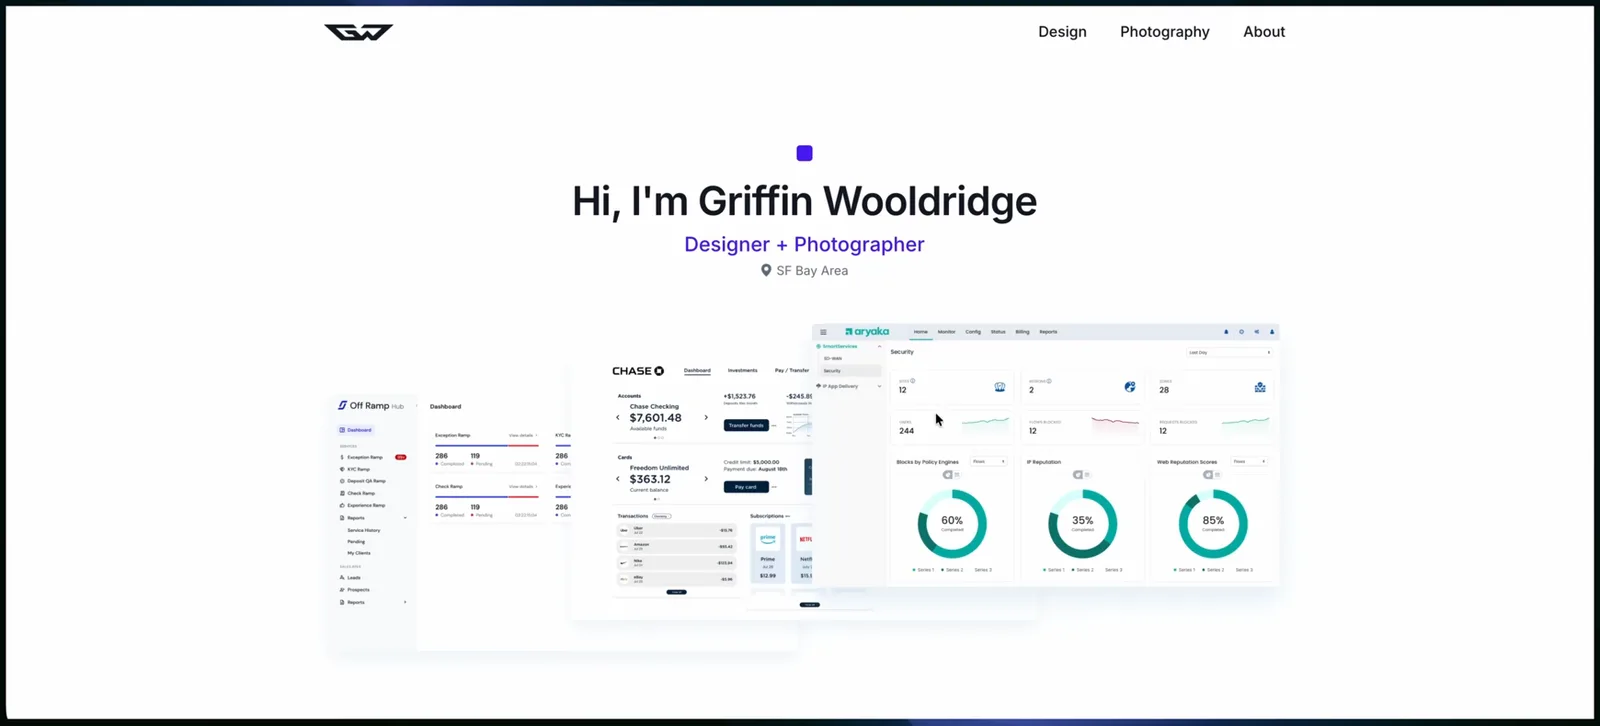1600x726 pixels.
Task: Open the Prime subscription card
Action: (x=768, y=553)
